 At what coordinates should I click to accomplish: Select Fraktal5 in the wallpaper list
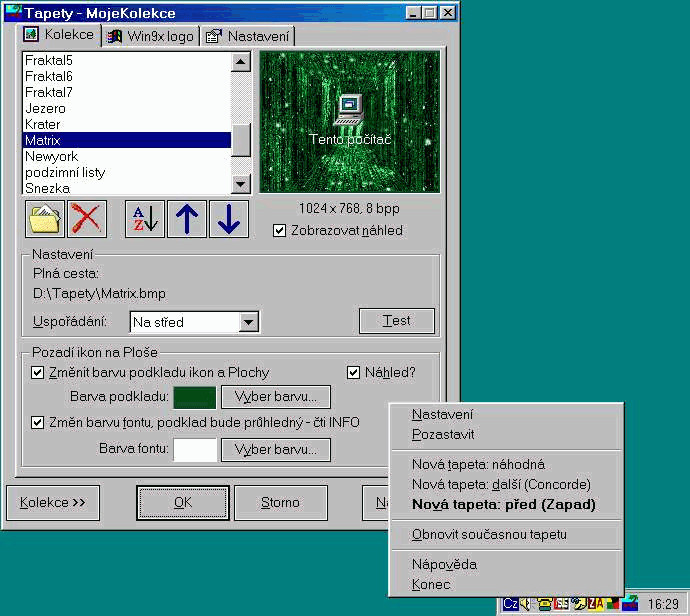pyautogui.click(x=127, y=60)
